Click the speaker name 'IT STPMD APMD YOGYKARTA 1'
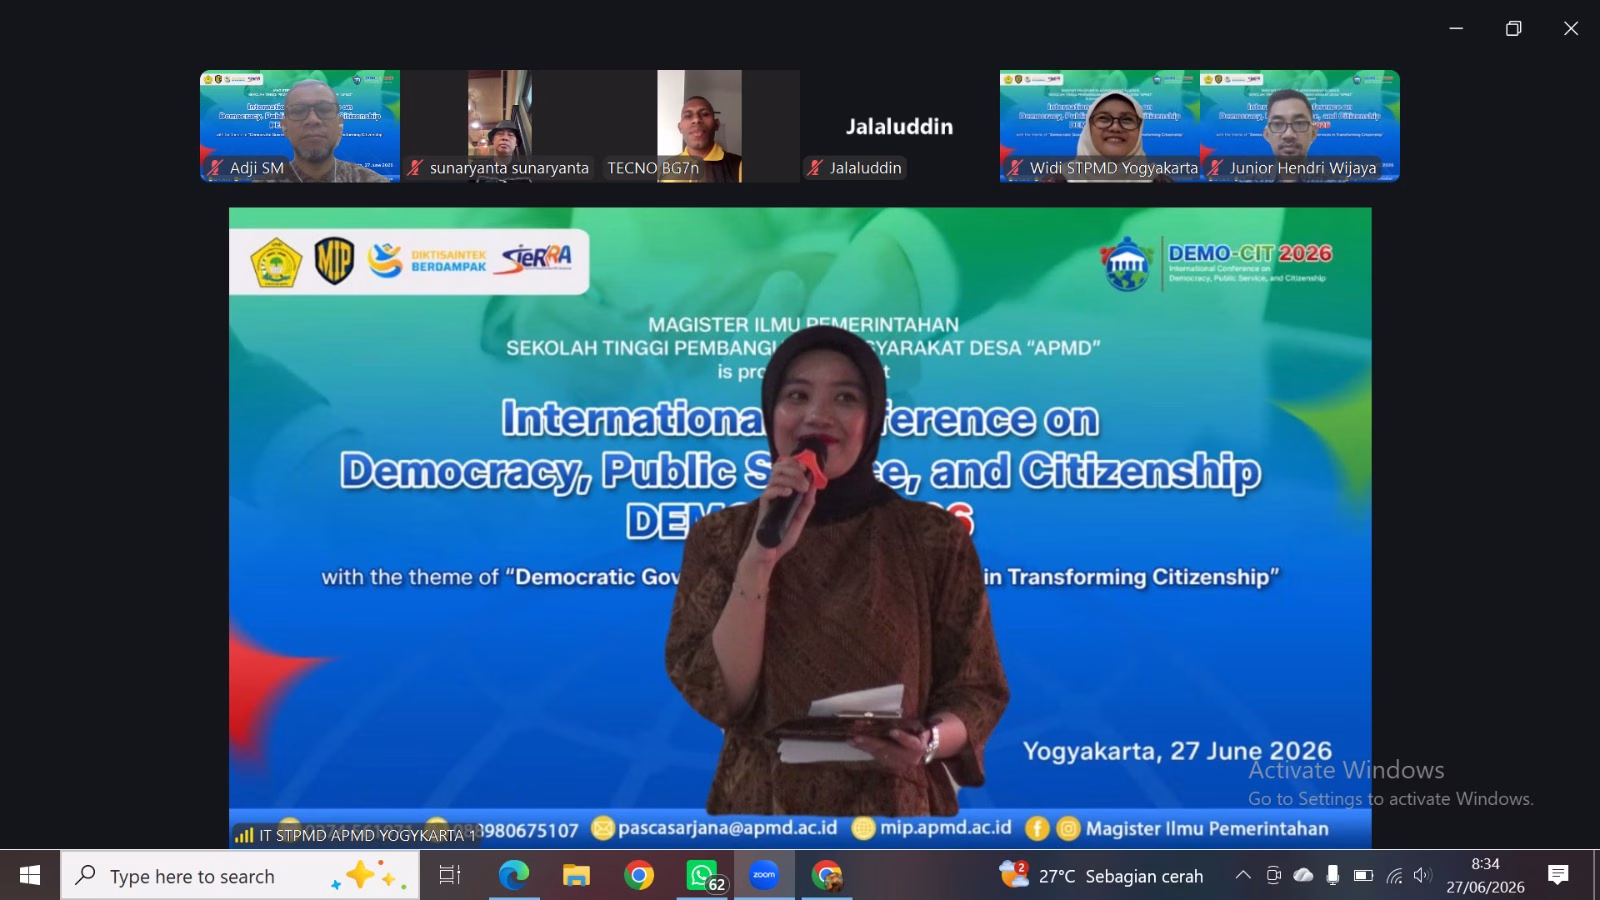The image size is (1600, 900). 368,835
